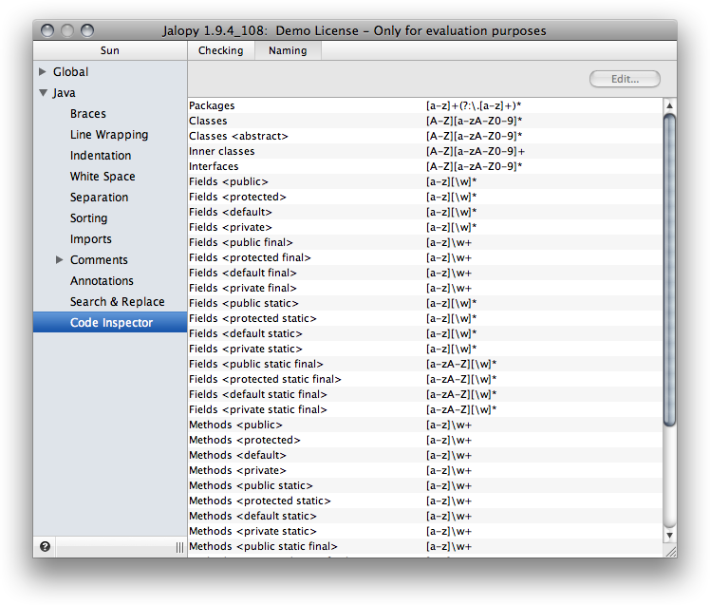Select the Fields <public> row

(425, 182)
